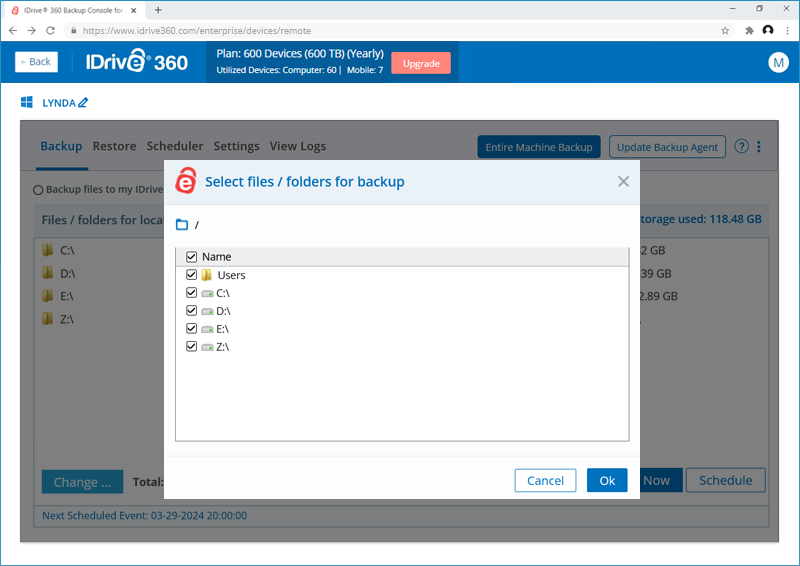Image resolution: width=800 pixels, height=566 pixels.
Task: Uncheck the Users folder checkbox
Action: [191, 275]
